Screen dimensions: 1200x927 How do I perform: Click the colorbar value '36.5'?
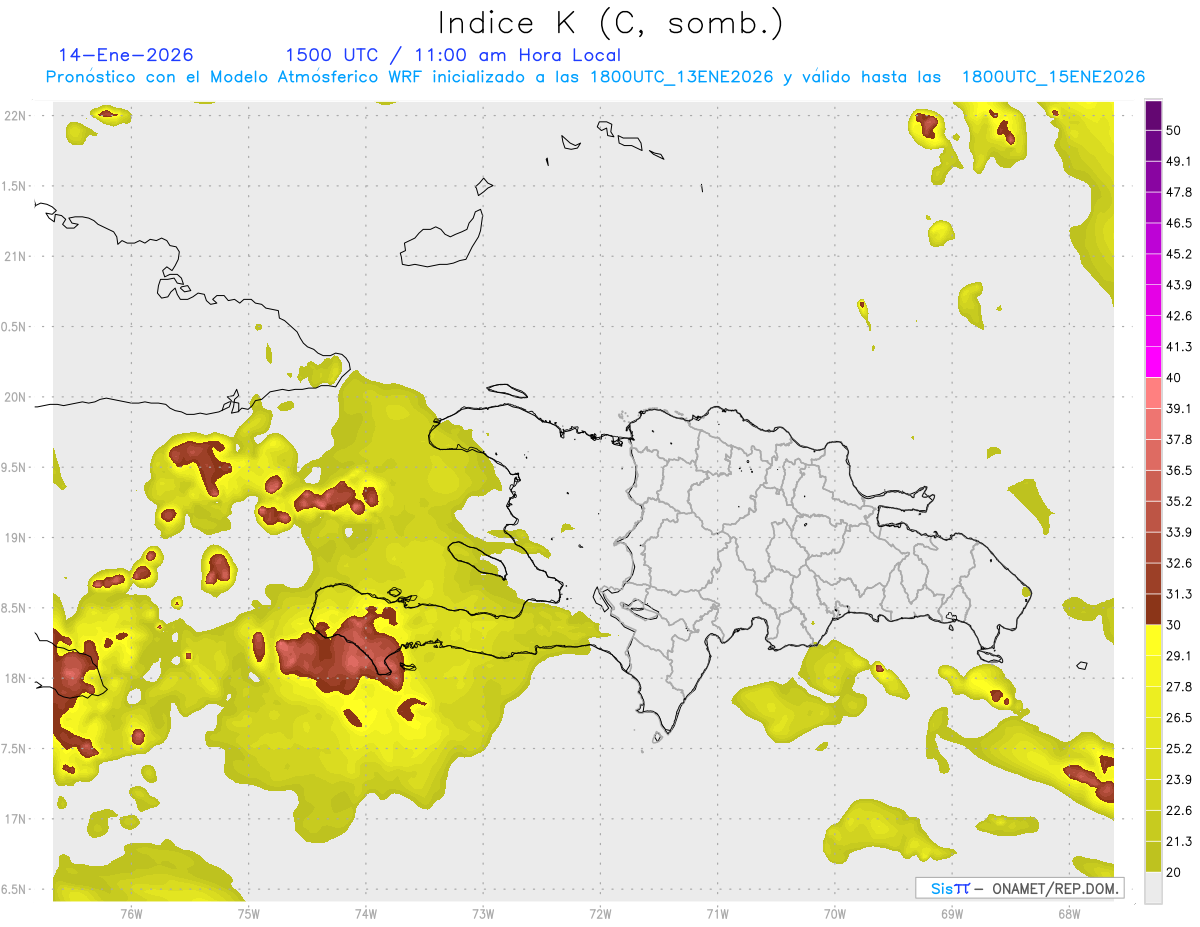pos(1179,470)
